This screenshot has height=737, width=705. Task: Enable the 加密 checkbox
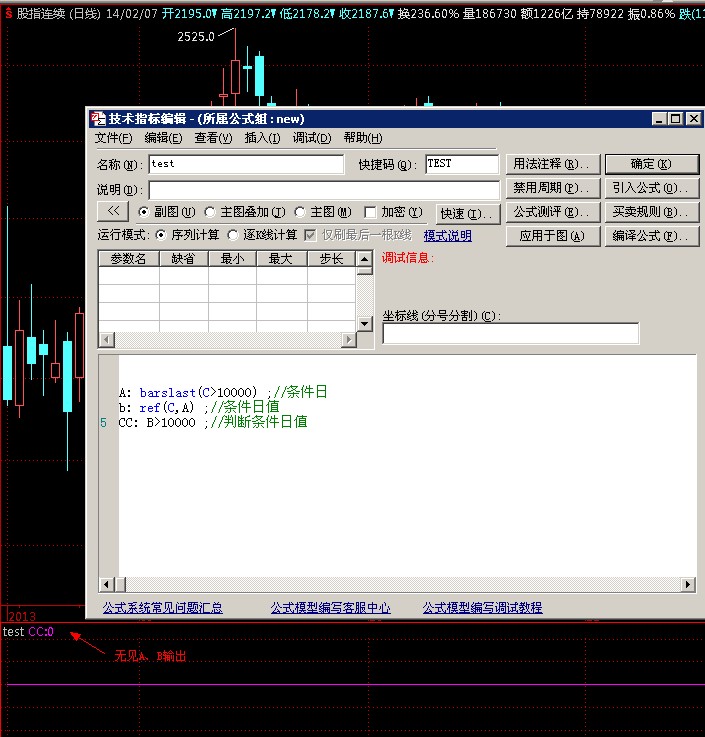pyautogui.click(x=370, y=212)
